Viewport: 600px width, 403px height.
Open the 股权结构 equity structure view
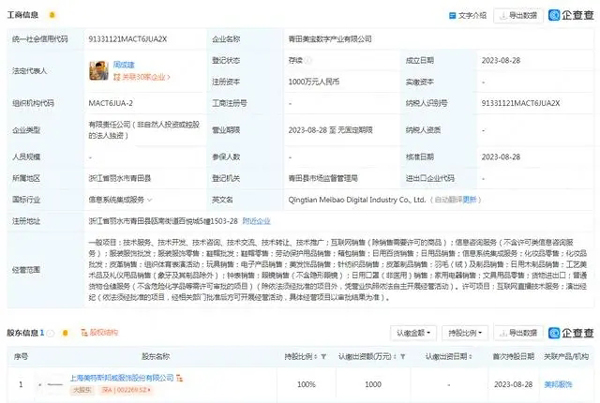[99, 333]
